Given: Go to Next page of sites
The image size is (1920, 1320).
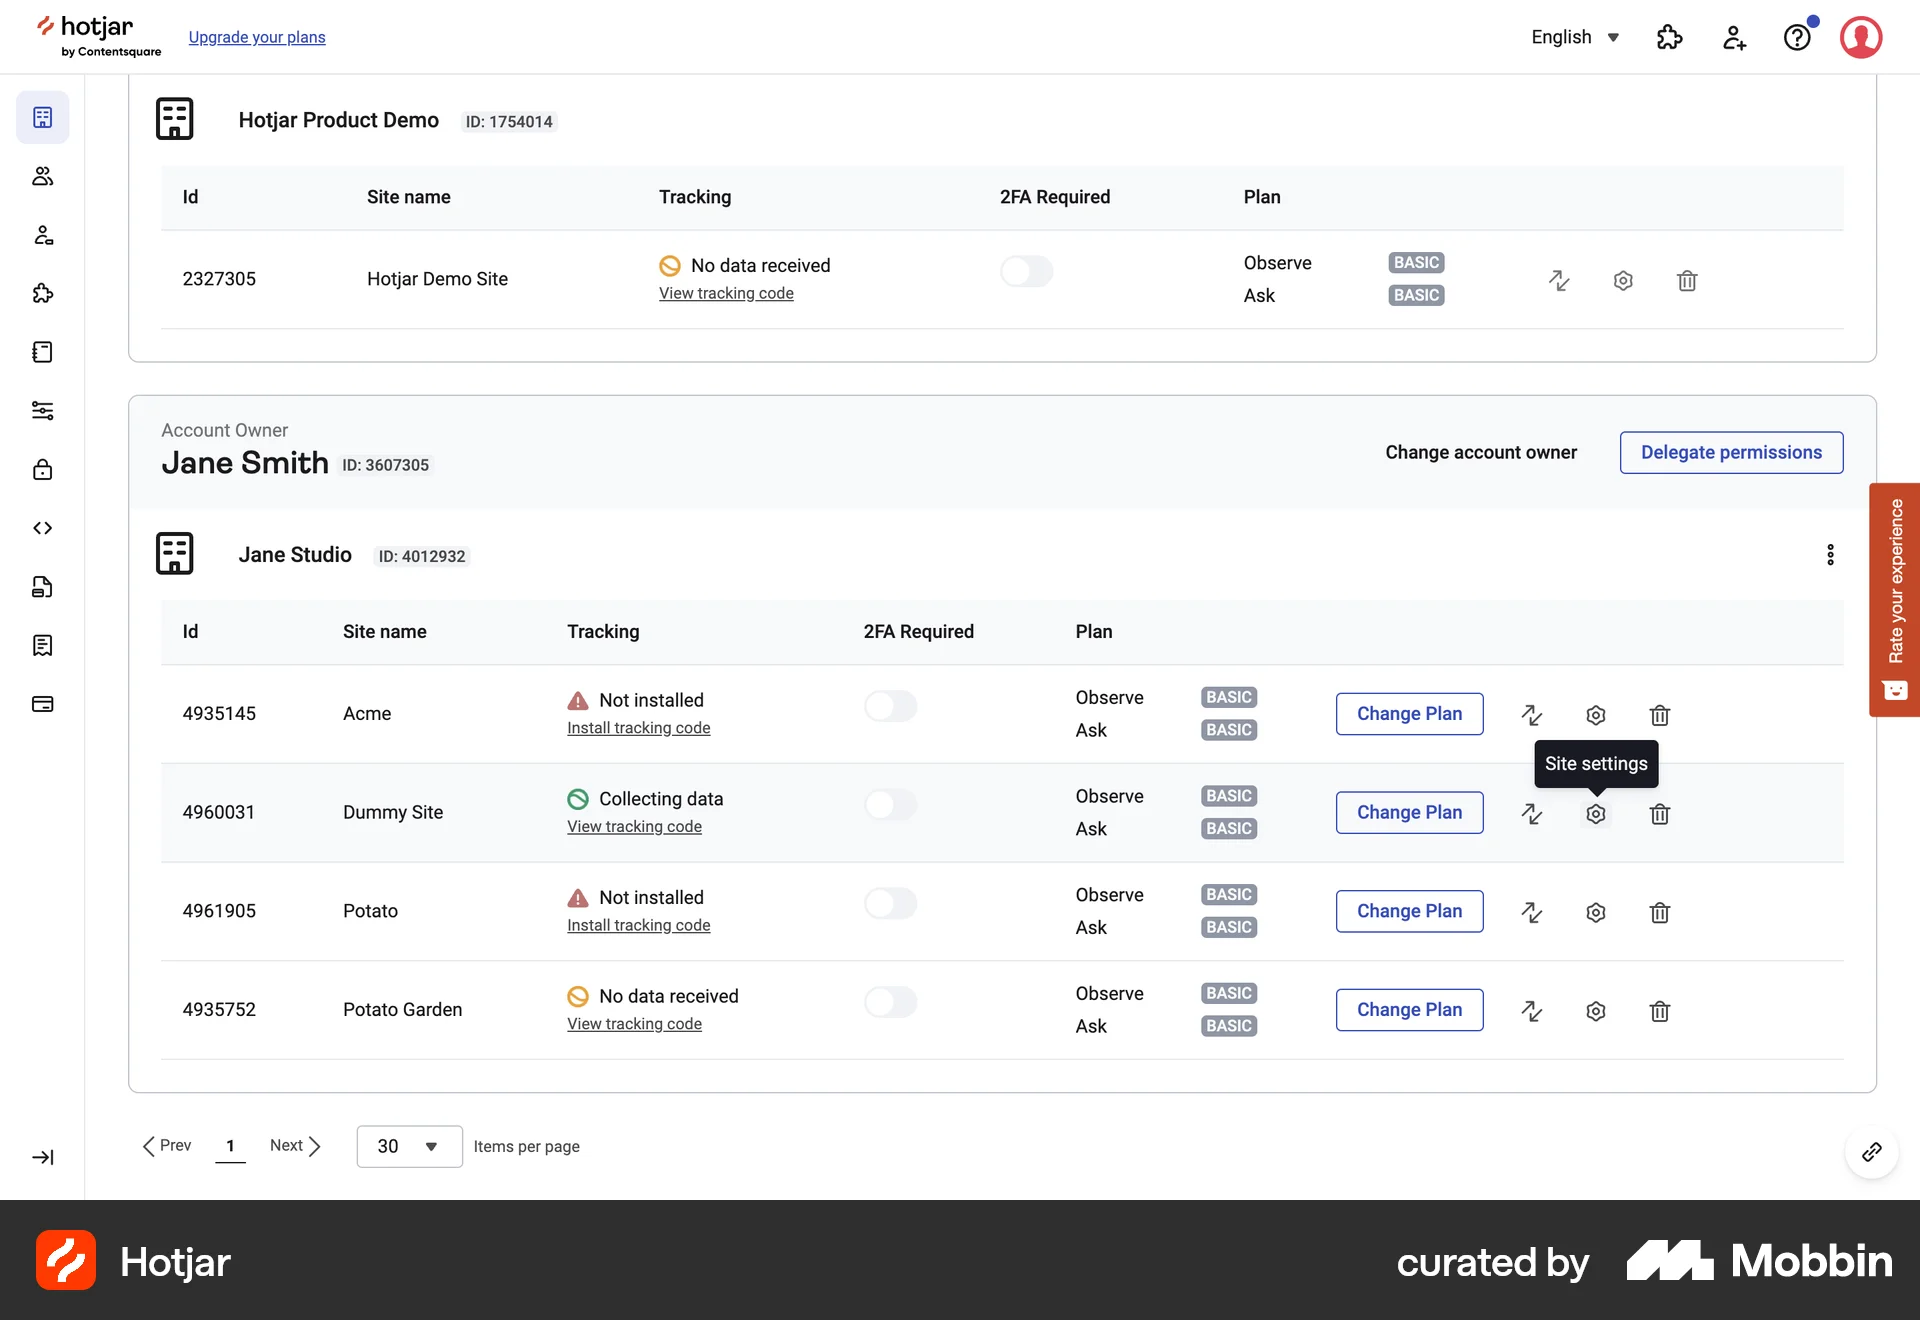Looking at the screenshot, I should pos(293,1146).
